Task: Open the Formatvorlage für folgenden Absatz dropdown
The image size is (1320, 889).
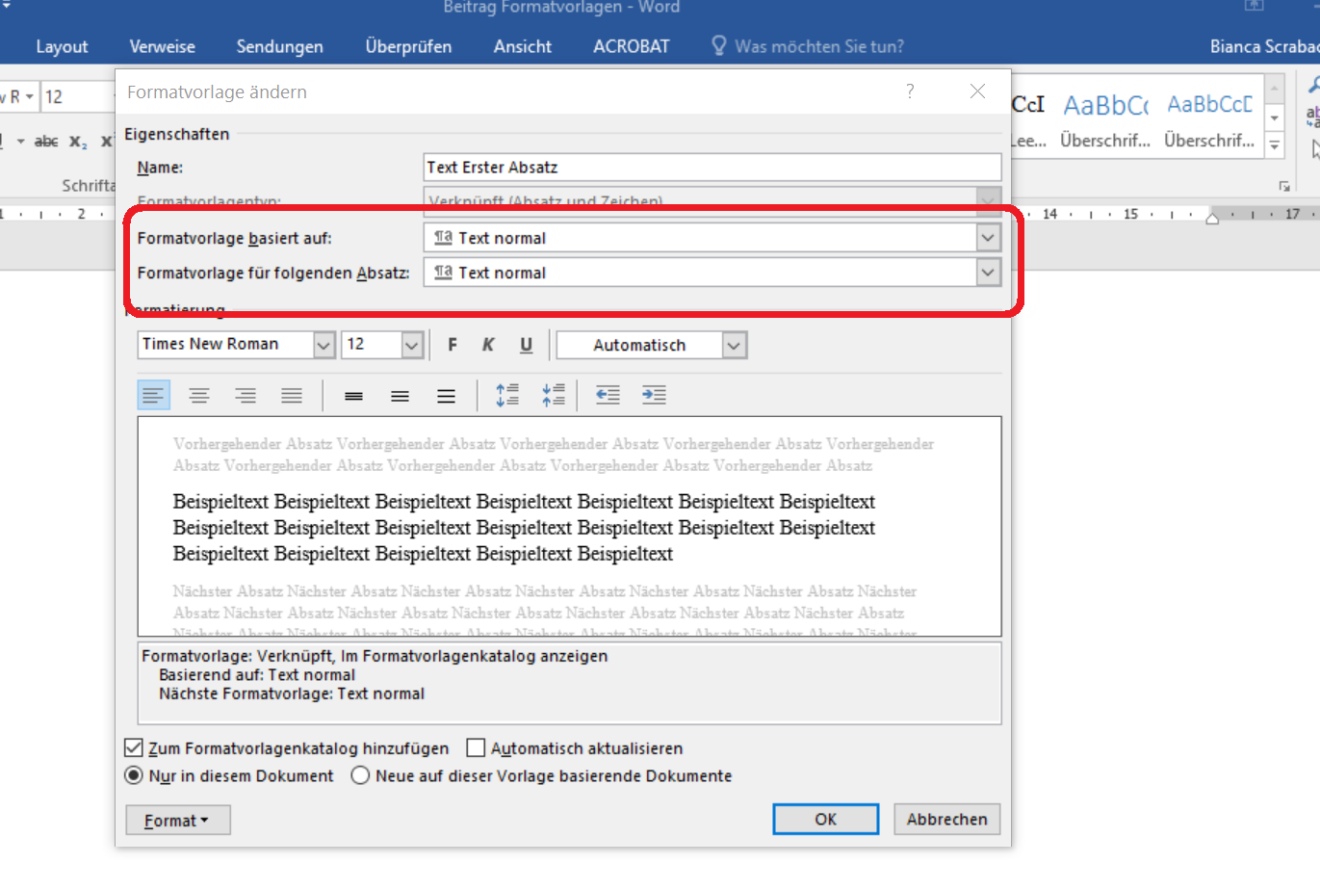Action: tap(987, 272)
